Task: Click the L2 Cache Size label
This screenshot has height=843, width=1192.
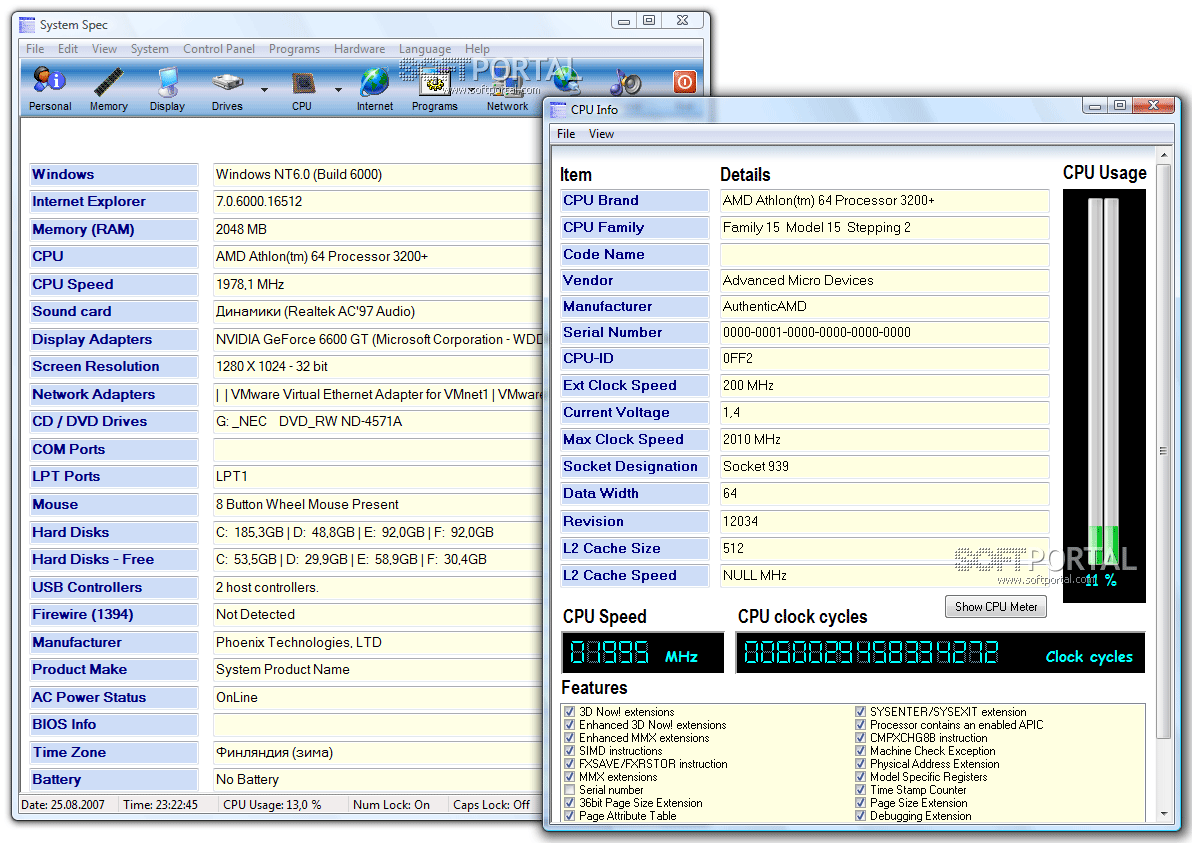Action: click(x=635, y=549)
